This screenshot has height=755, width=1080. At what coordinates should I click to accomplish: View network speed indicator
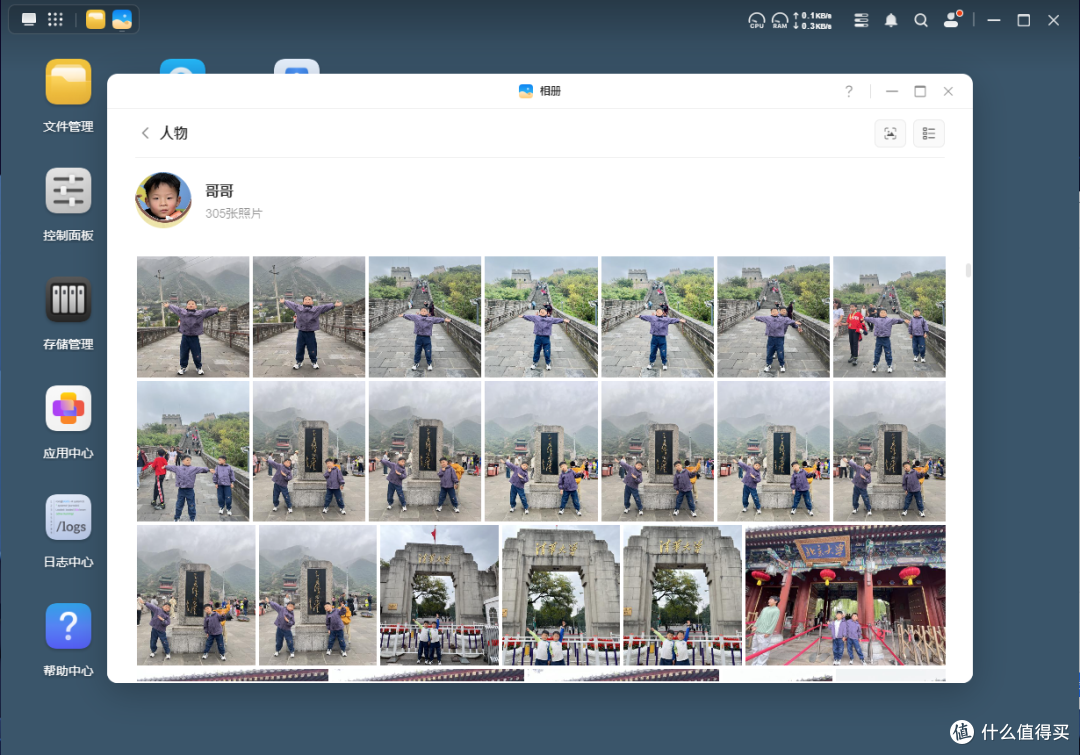(813, 21)
